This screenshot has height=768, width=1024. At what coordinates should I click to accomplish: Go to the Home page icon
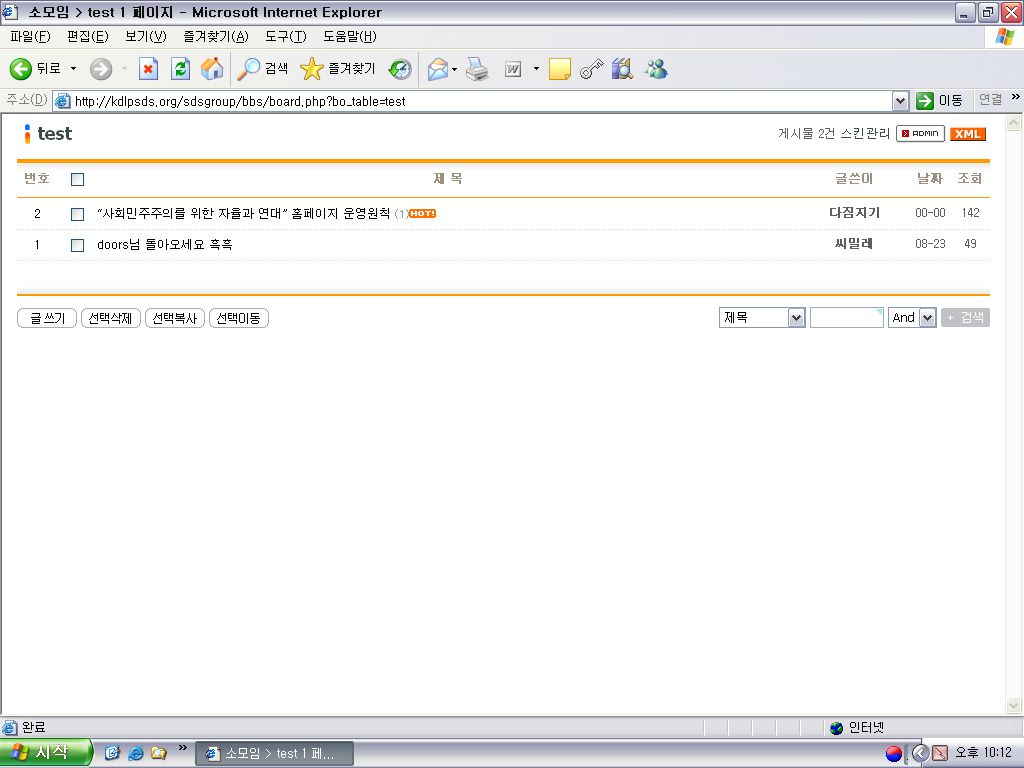(x=212, y=69)
